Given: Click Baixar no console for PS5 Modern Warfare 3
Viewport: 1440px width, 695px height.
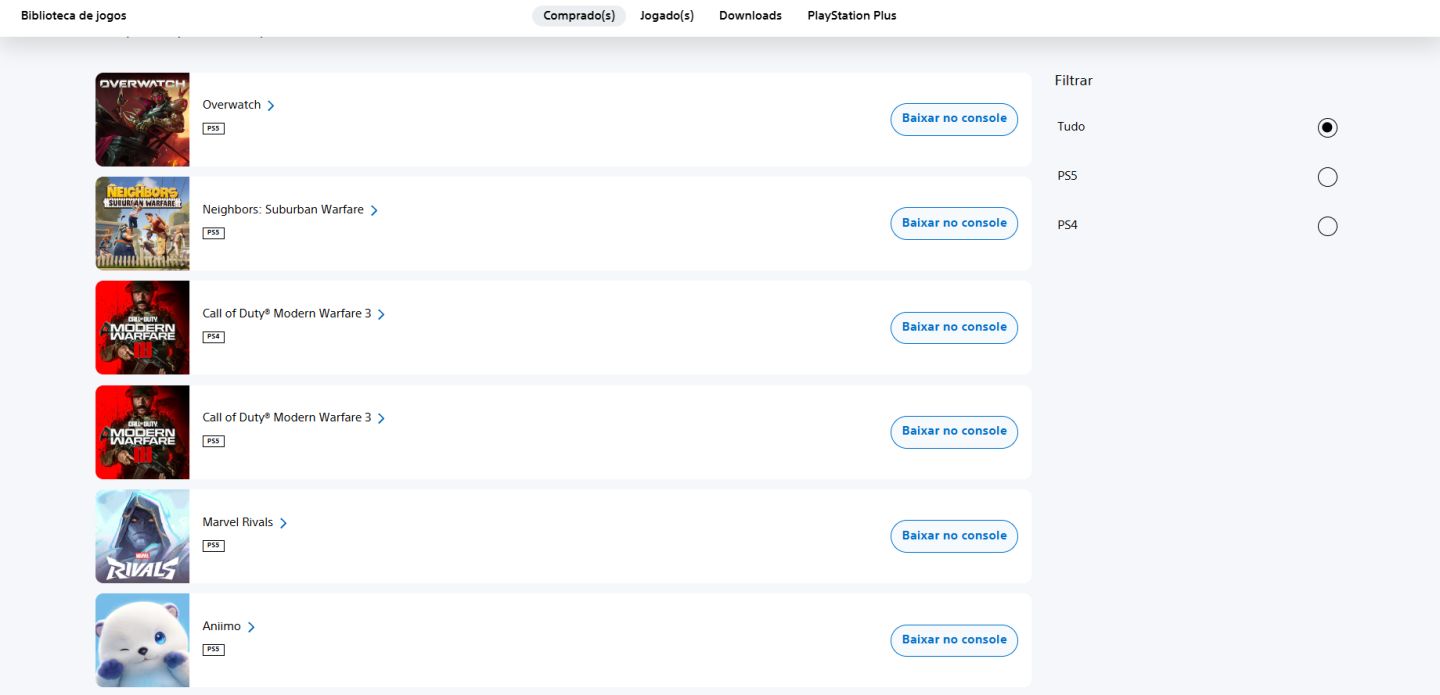Looking at the screenshot, I should click(954, 431).
